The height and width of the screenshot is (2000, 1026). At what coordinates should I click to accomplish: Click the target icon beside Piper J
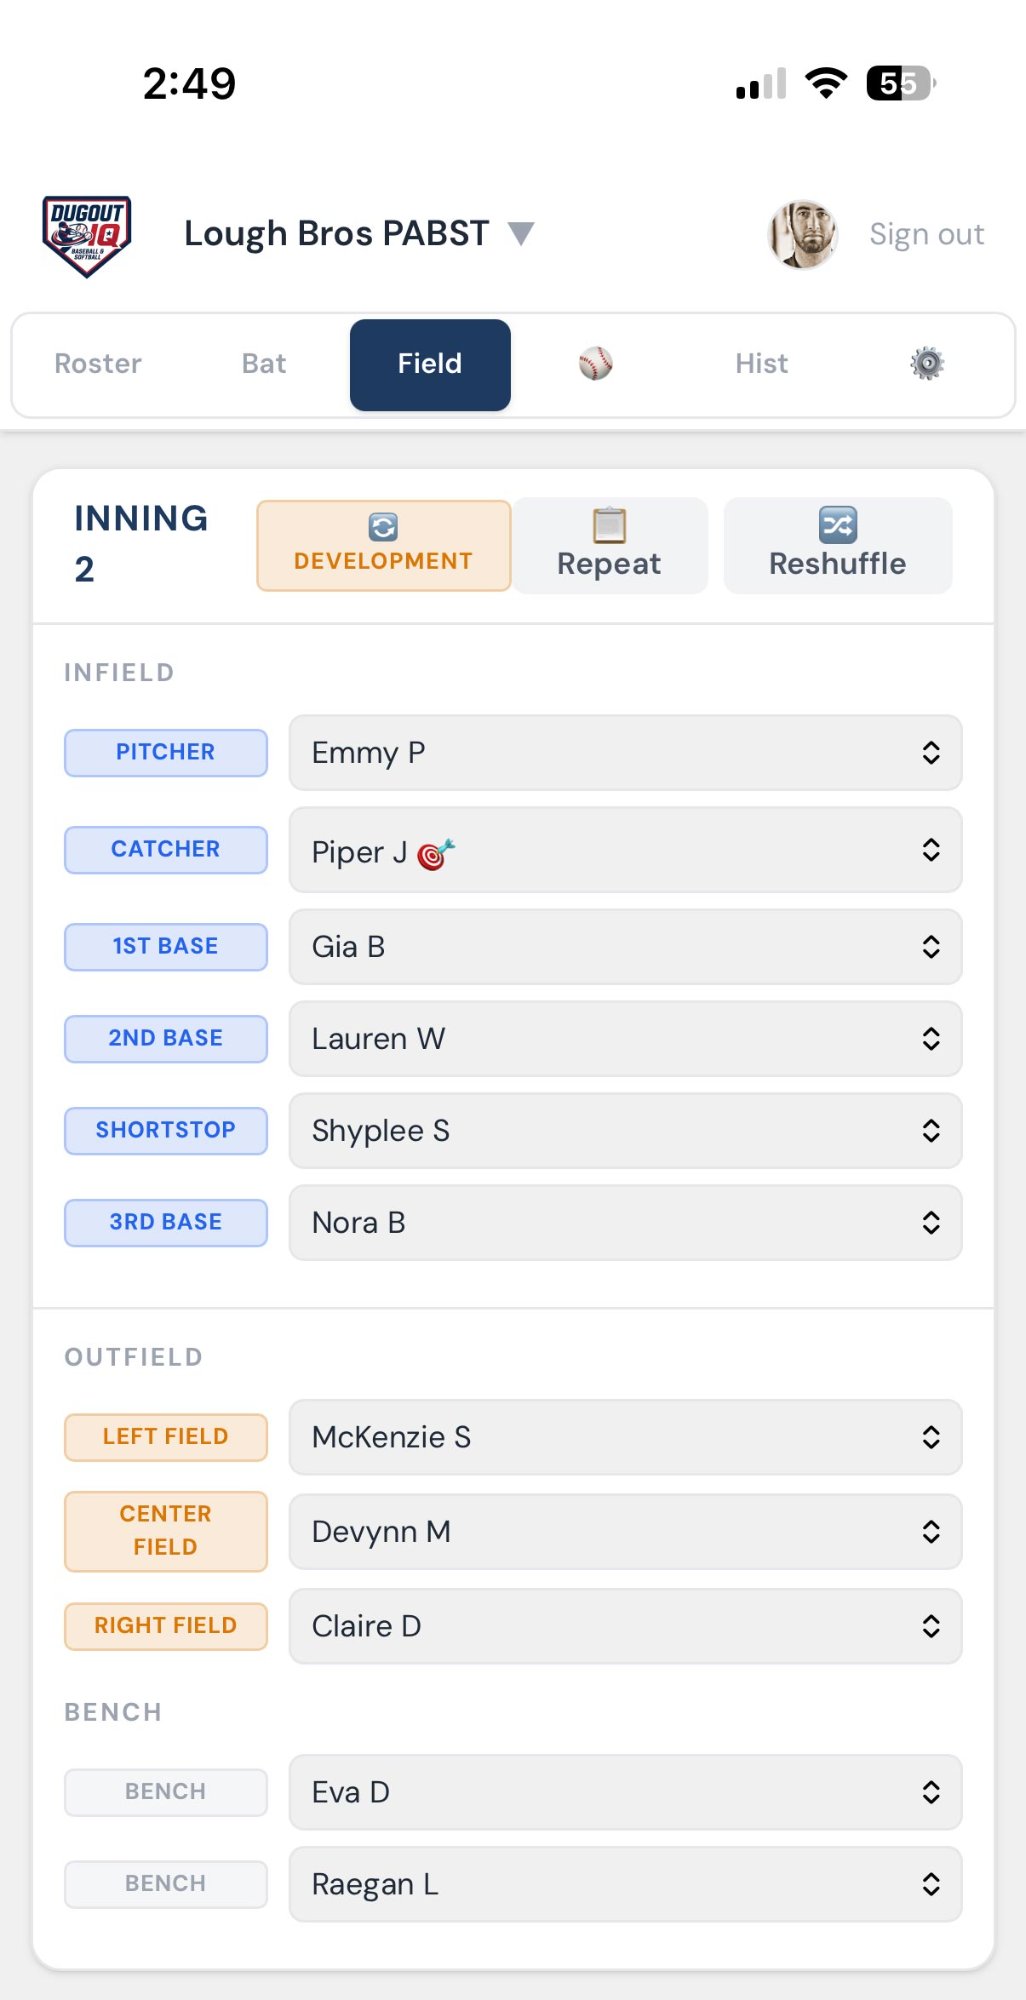click(436, 854)
